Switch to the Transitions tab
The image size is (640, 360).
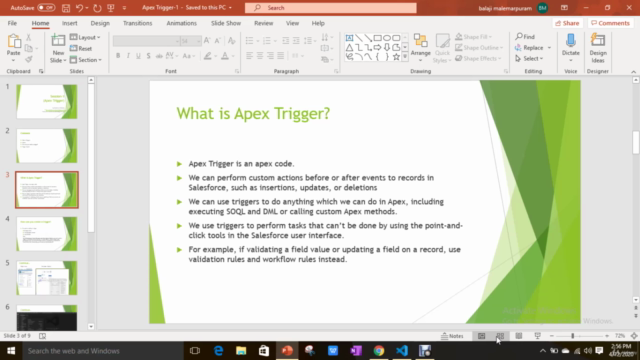[x=138, y=23]
